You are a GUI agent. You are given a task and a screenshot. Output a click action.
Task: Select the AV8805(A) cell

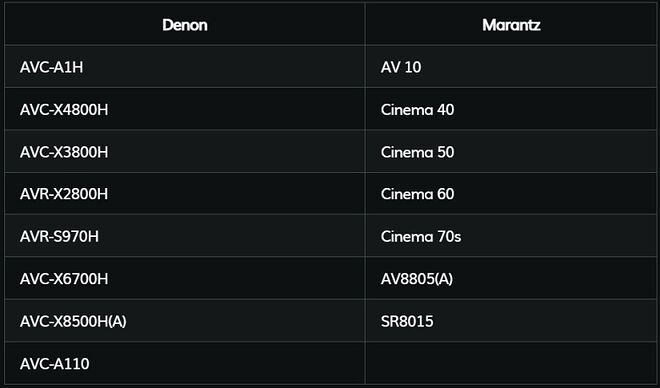point(511,279)
